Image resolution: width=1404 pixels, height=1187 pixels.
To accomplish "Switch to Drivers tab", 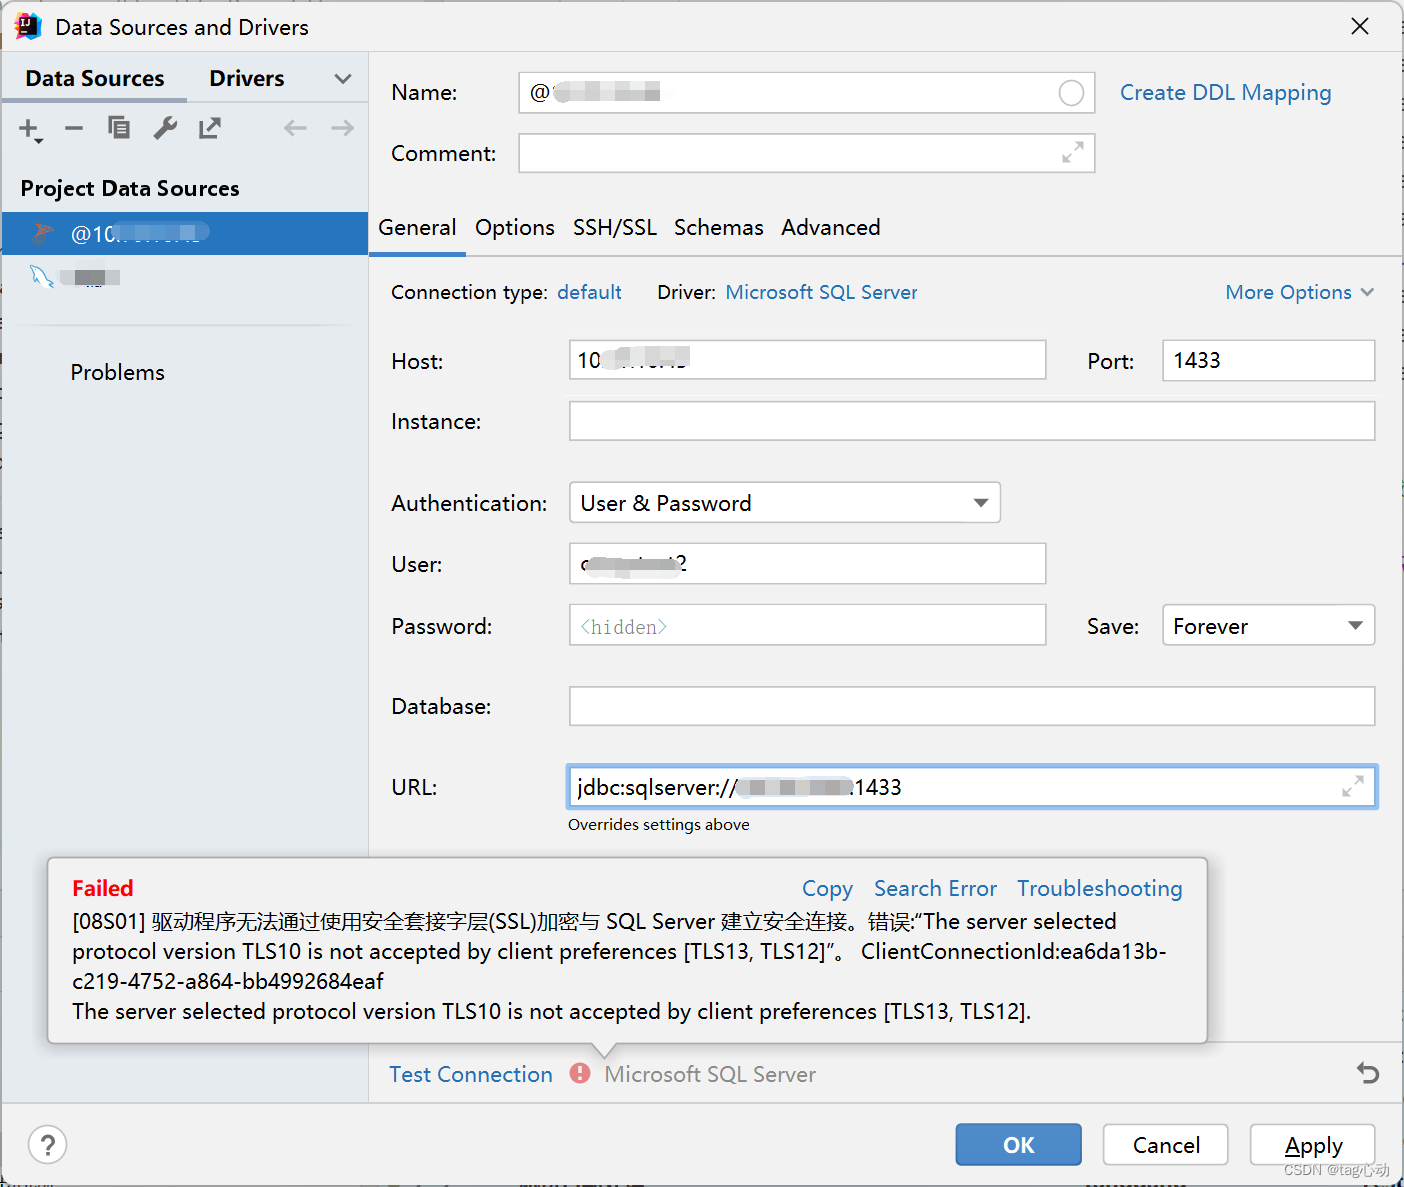I will click(x=247, y=79).
